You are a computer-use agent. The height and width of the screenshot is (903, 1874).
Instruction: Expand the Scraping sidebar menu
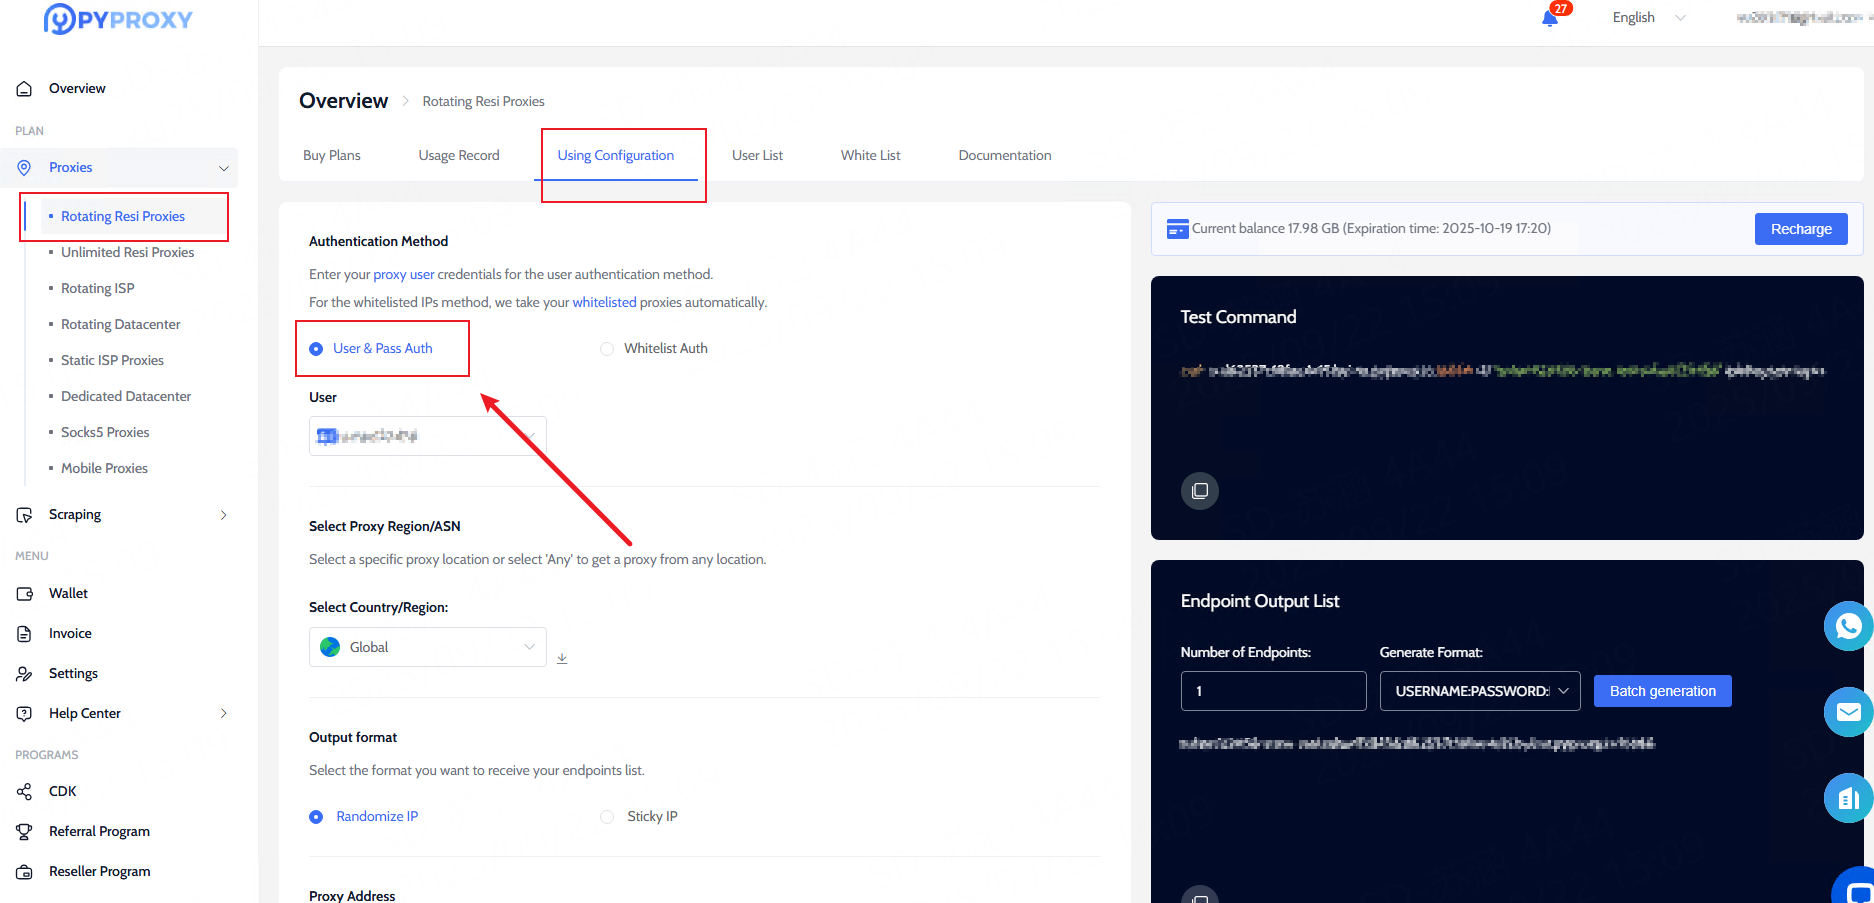click(122, 515)
